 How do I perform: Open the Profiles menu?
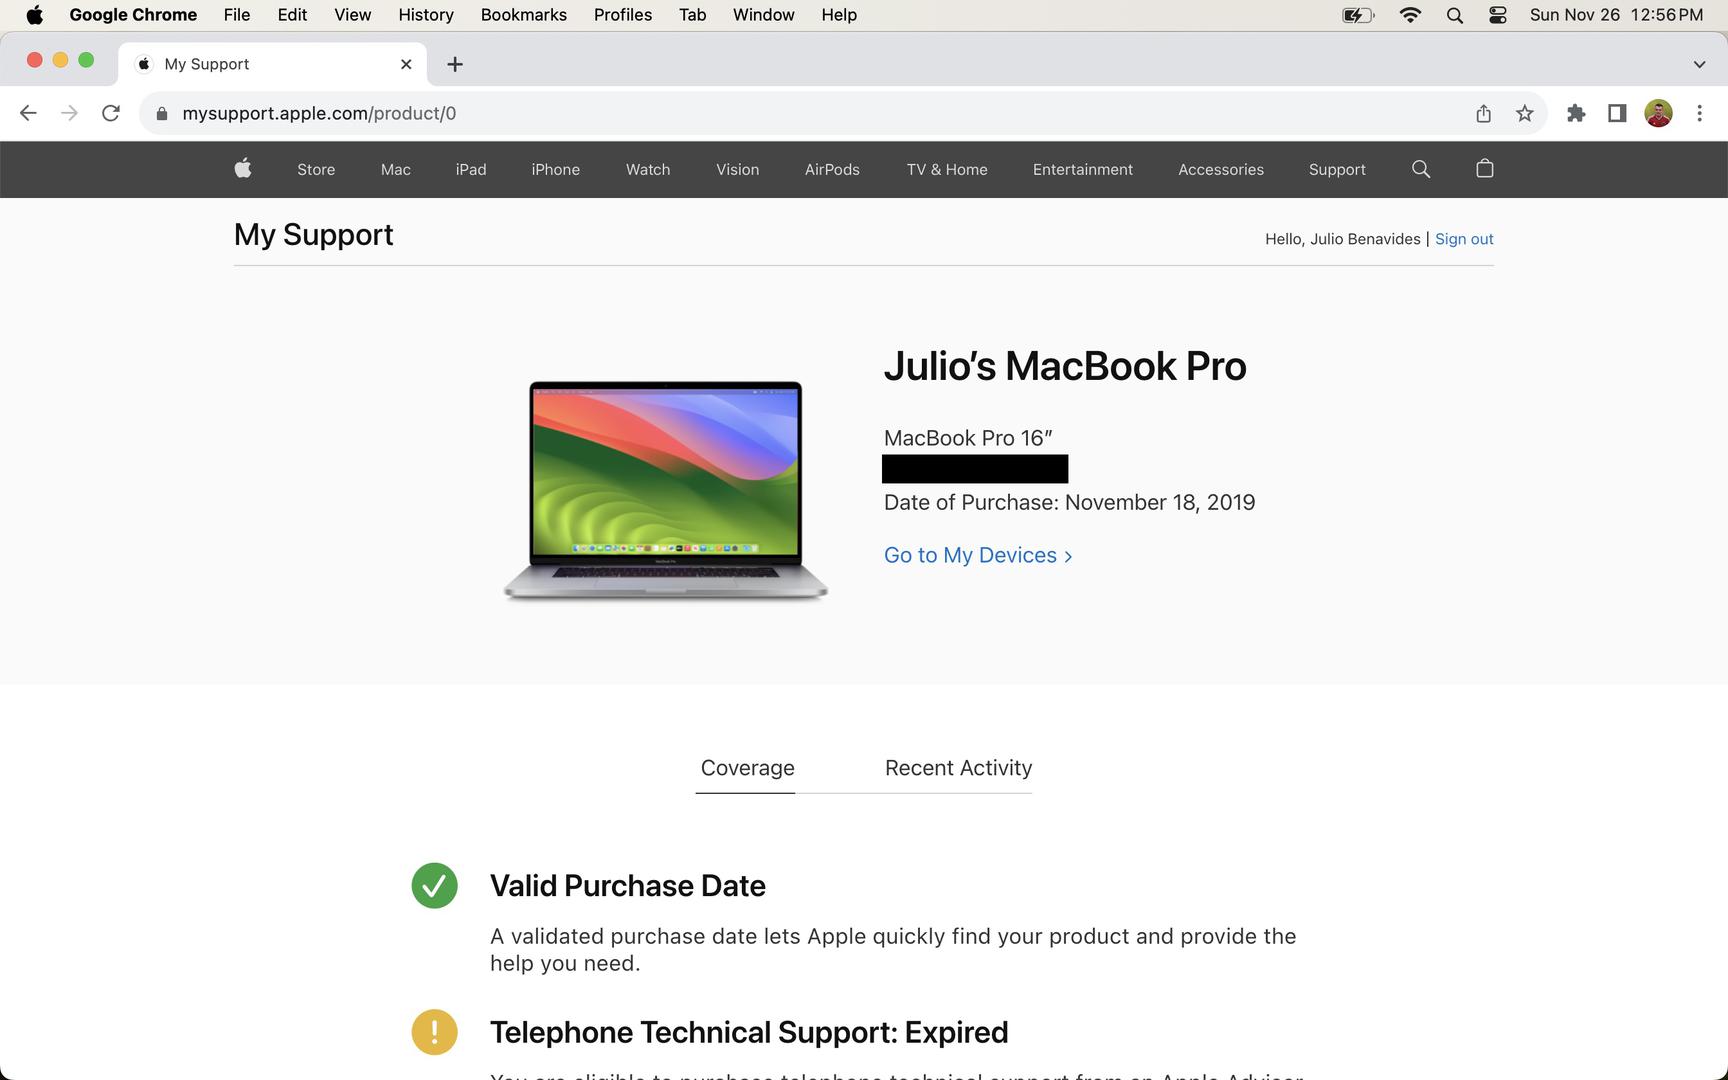[623, 15]
